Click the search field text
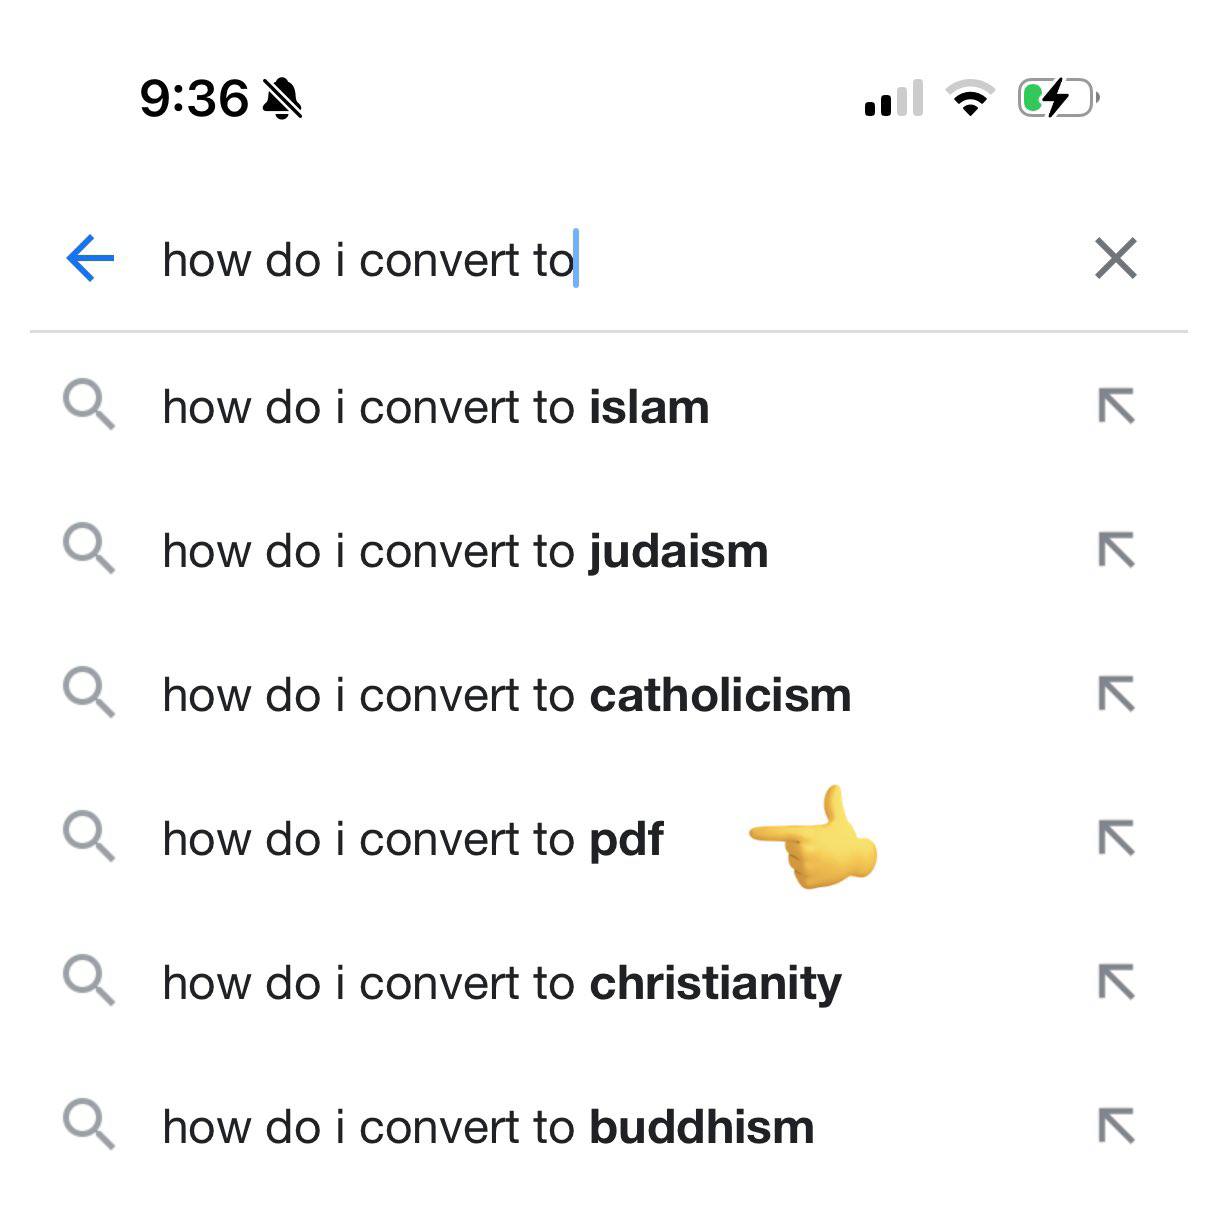 (x=368, y=260)
